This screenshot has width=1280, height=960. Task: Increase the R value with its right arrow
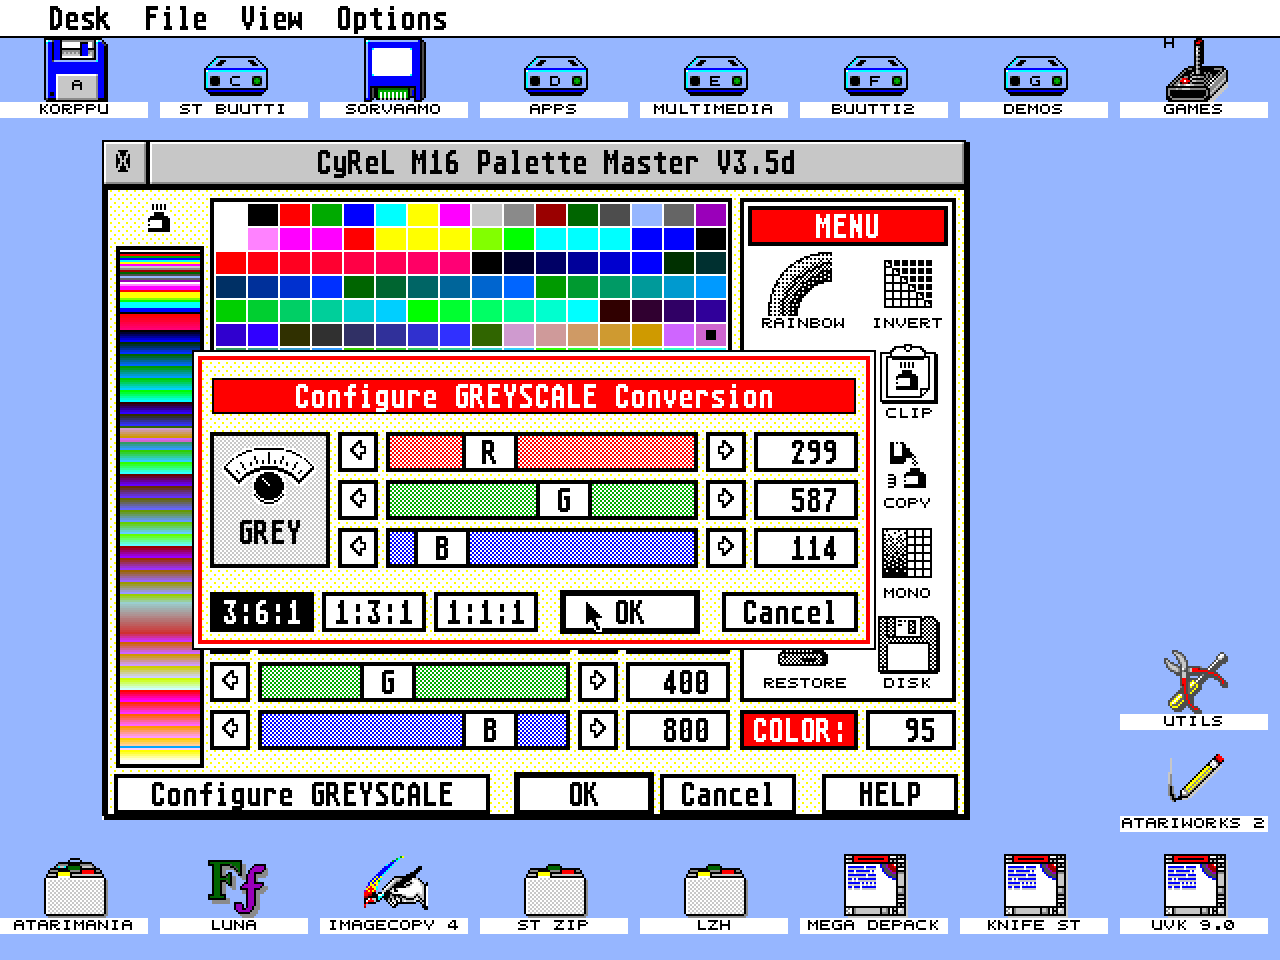(x=725, y=453)
